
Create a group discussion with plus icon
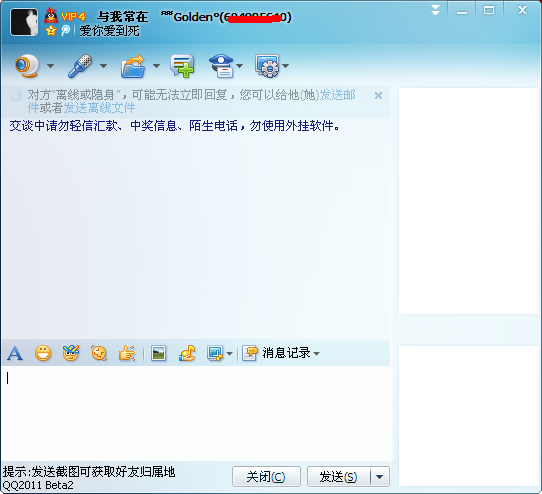coord(182,66)
